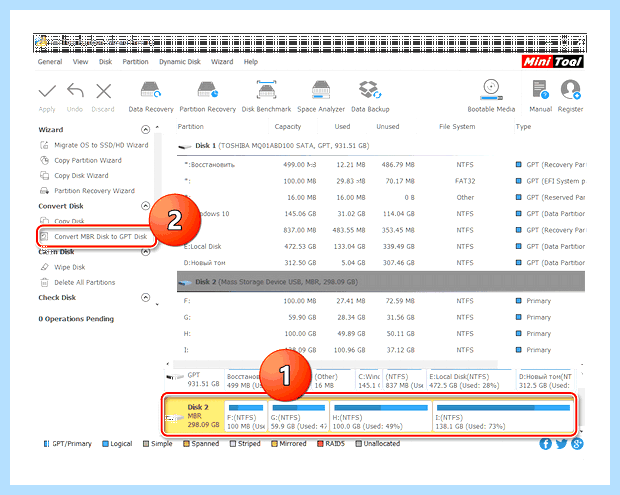Open the Partition menu
620x495 pixels.
click(x=135, y=62)
